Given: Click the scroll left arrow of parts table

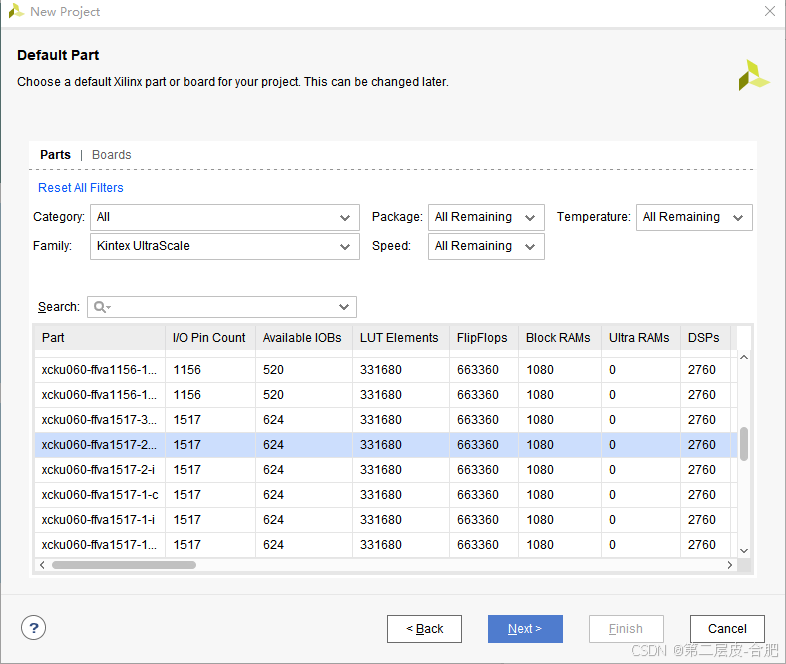Looking at the screenshot, I should point(42,565).
